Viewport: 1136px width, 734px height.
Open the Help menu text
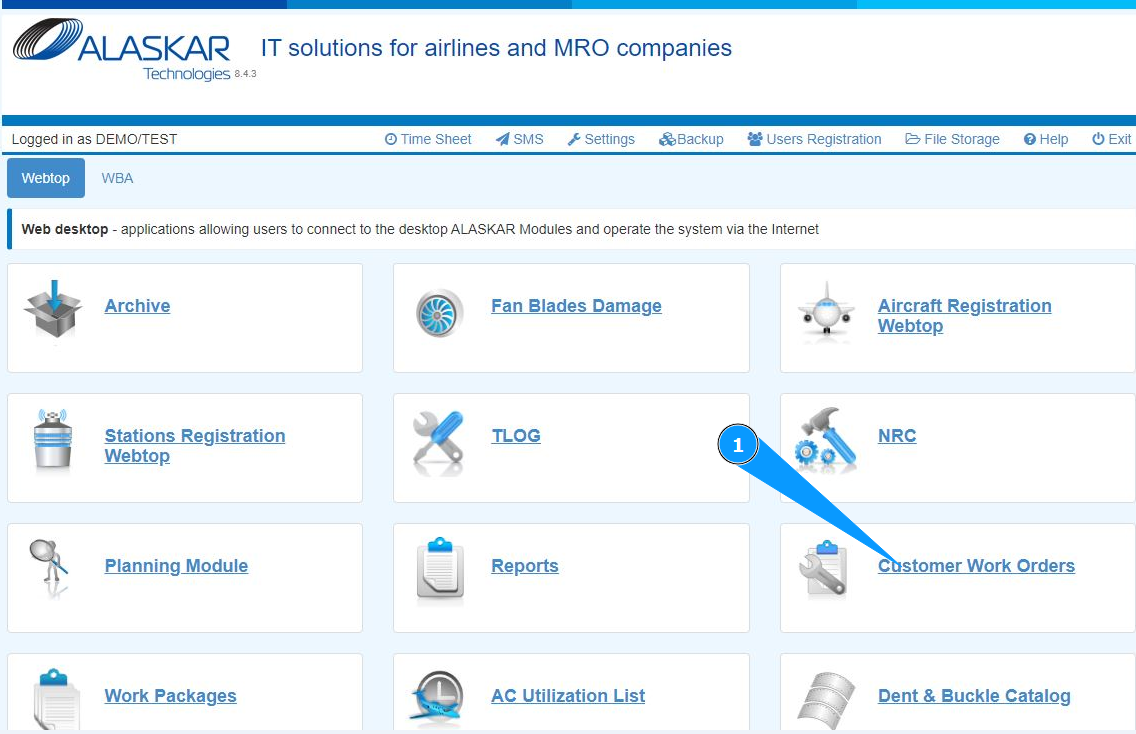[1053, 139]
